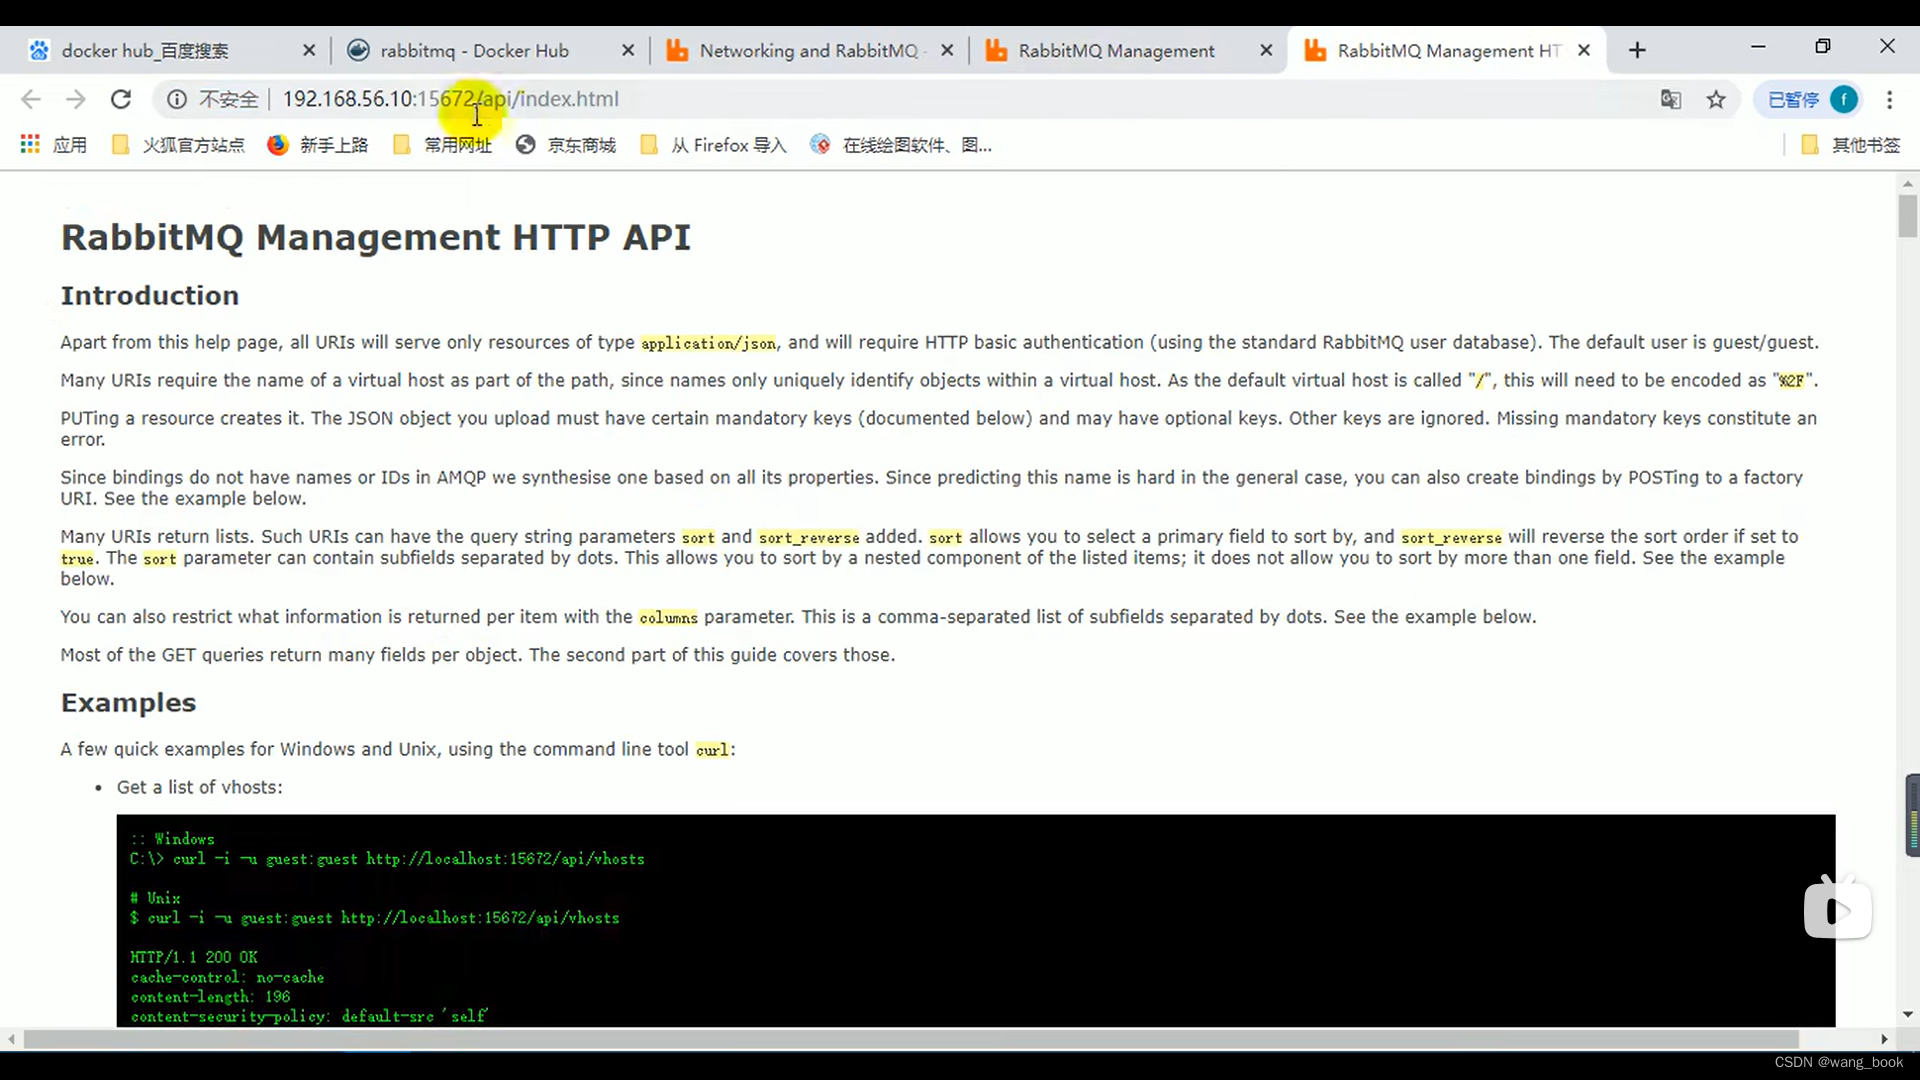
Task: Switch to rabbitmq - Docker Hub tab
Action: (490, 50)
